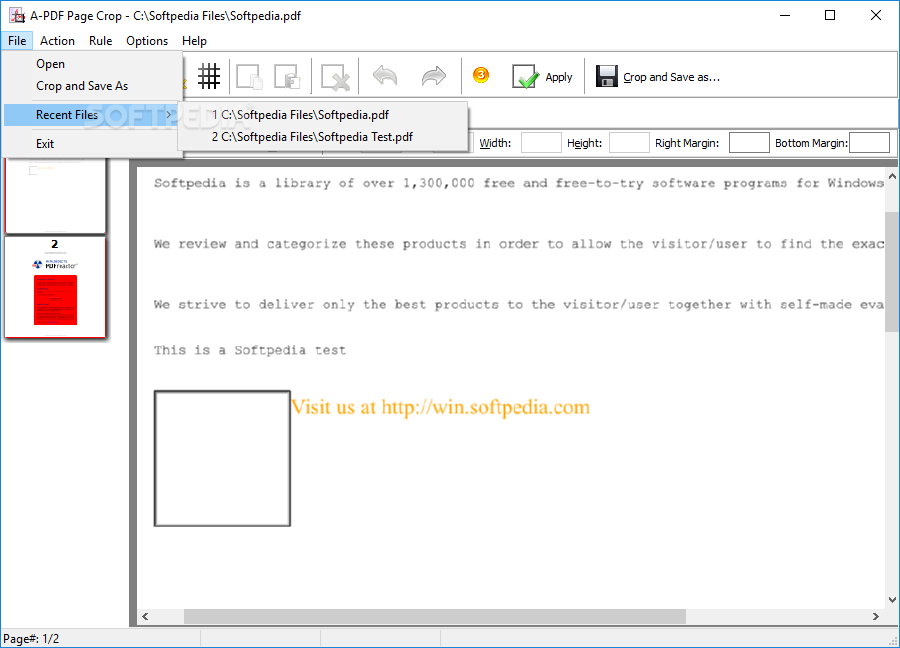This screenshot has width=900, height=648.
Task: Select page 2 thumbnail
Action: pyautogui.click(x=55, y=287)
